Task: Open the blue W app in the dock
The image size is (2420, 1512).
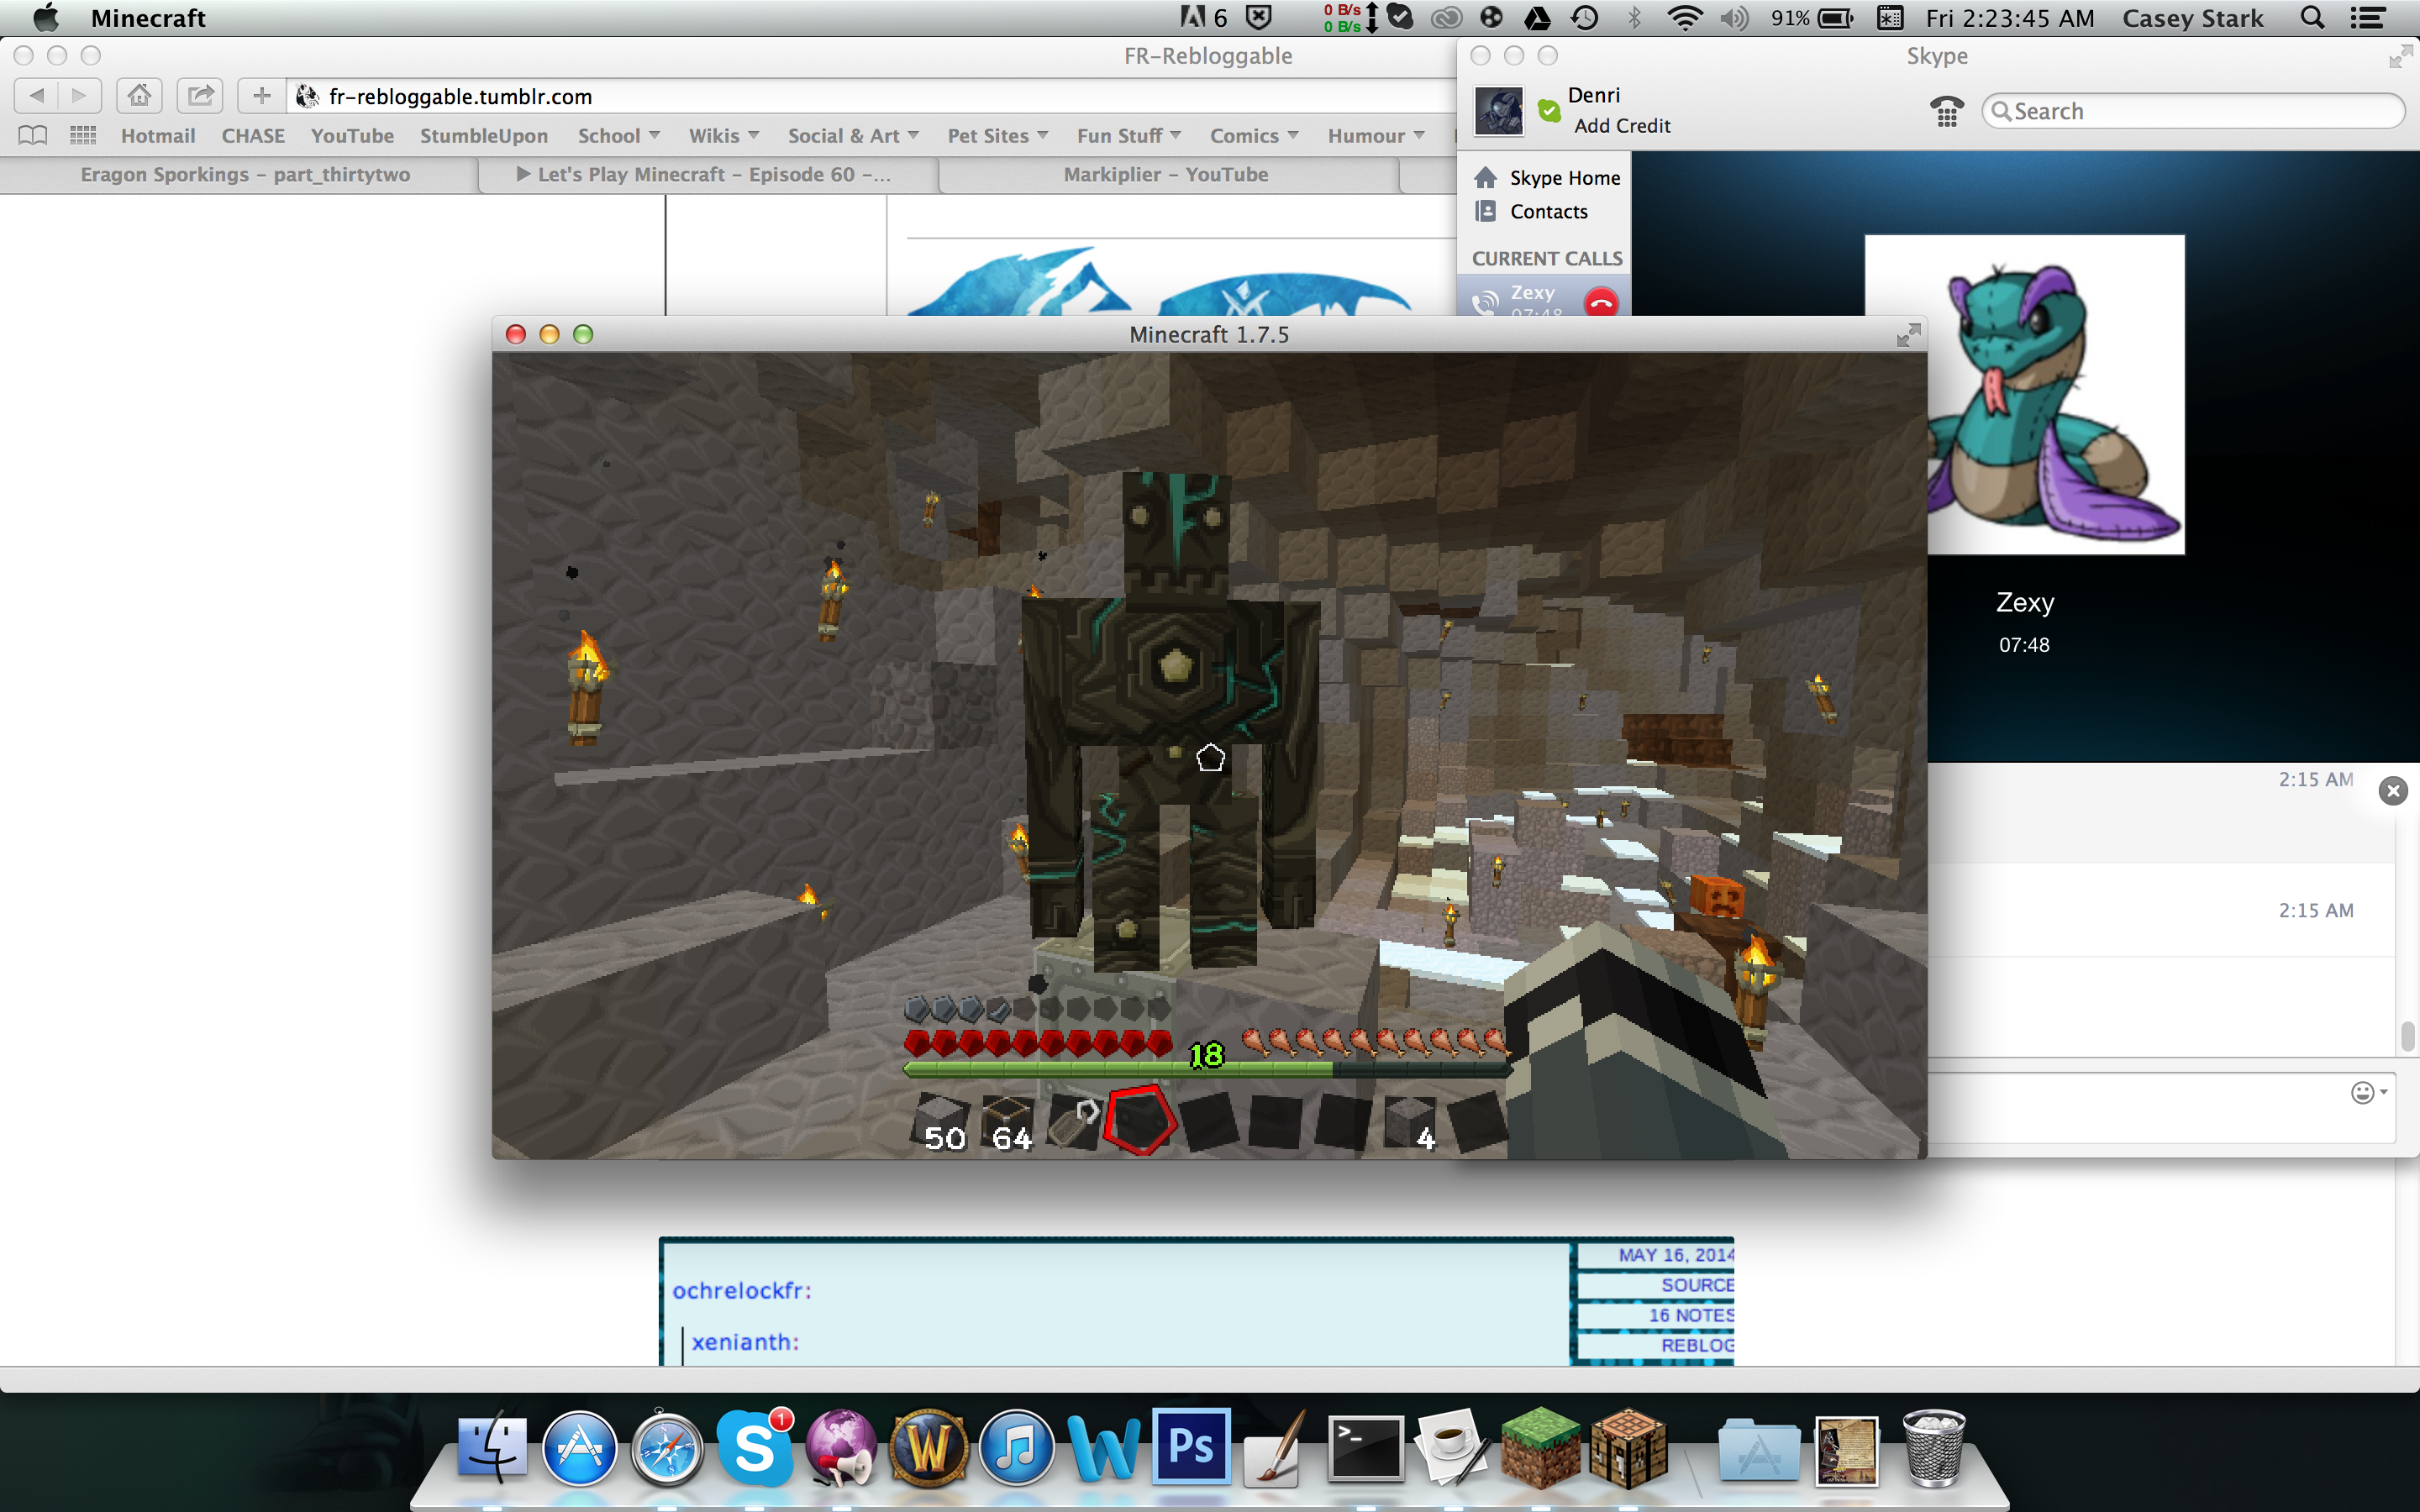Action: click(1104, 1447)
